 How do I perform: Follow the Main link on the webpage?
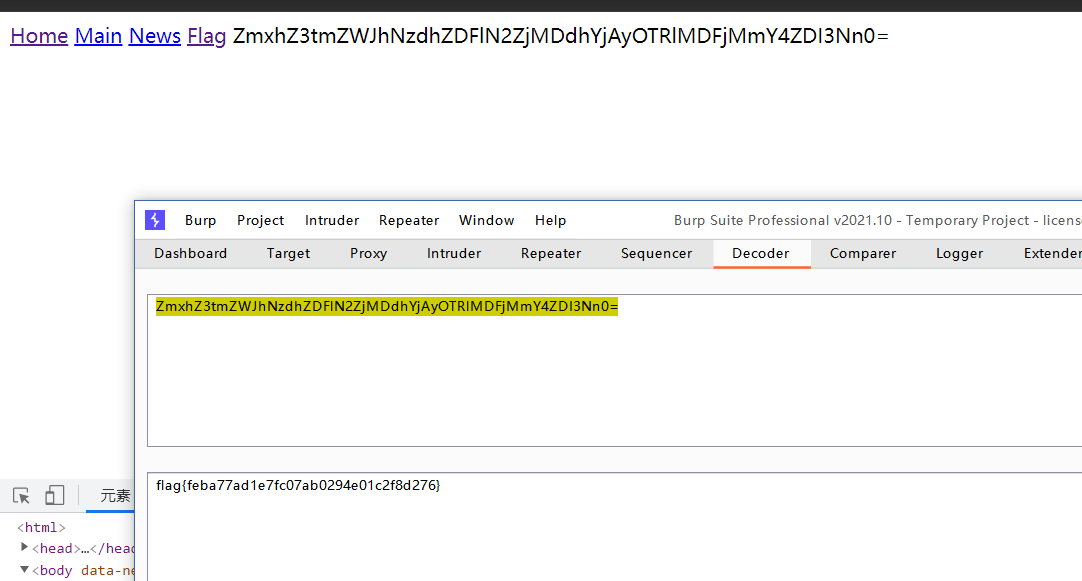[x=98, y=36]
